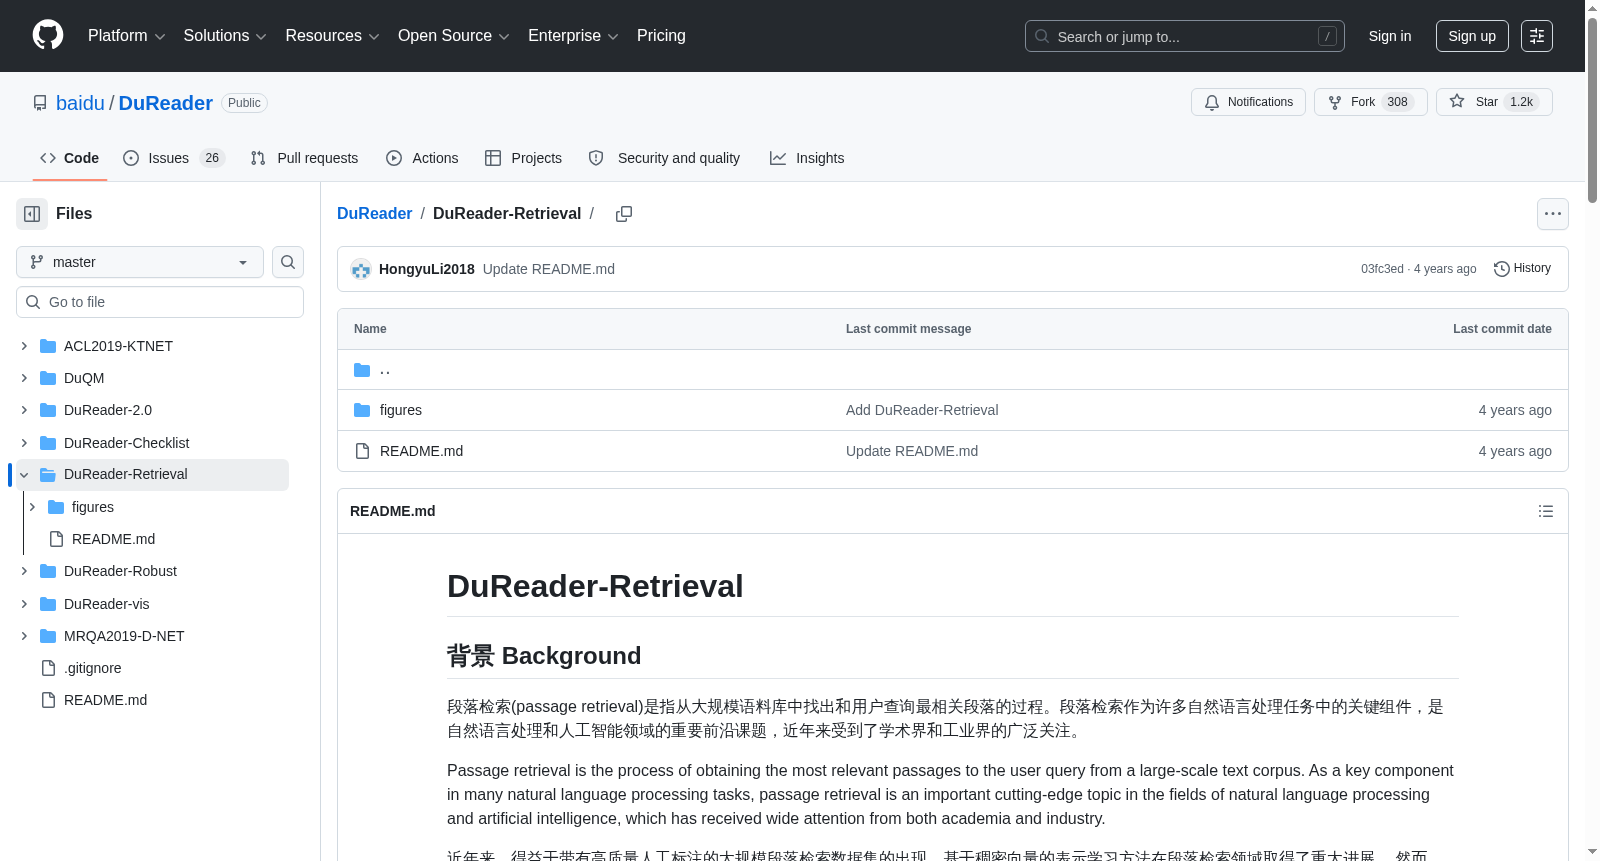The height and width of the screenshot is (861, 1600).
Task: Open the Projects tab
Action: (523, 158)
